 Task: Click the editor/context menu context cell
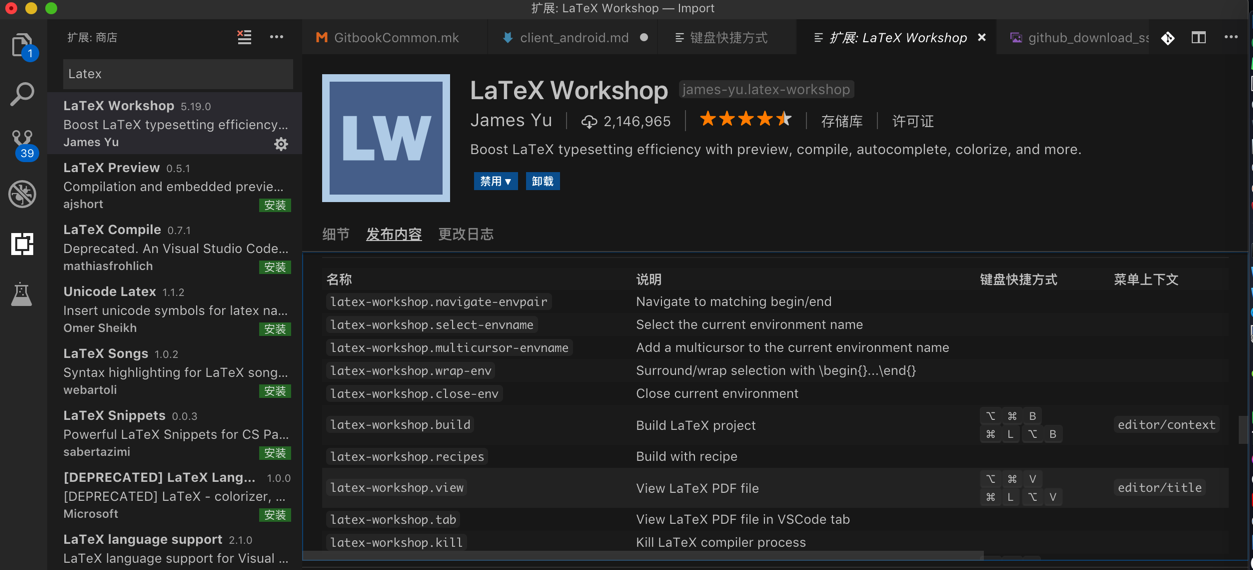(x=1166, y=425)
